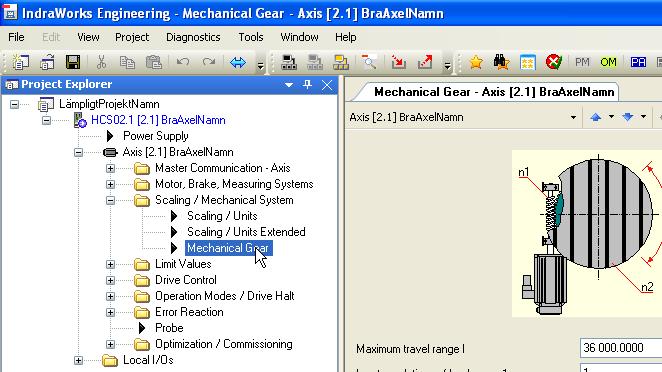The width and height of the screenshot is (662, 372).
Task: Click the Undo arrow icon
Action: coord(182,62)
